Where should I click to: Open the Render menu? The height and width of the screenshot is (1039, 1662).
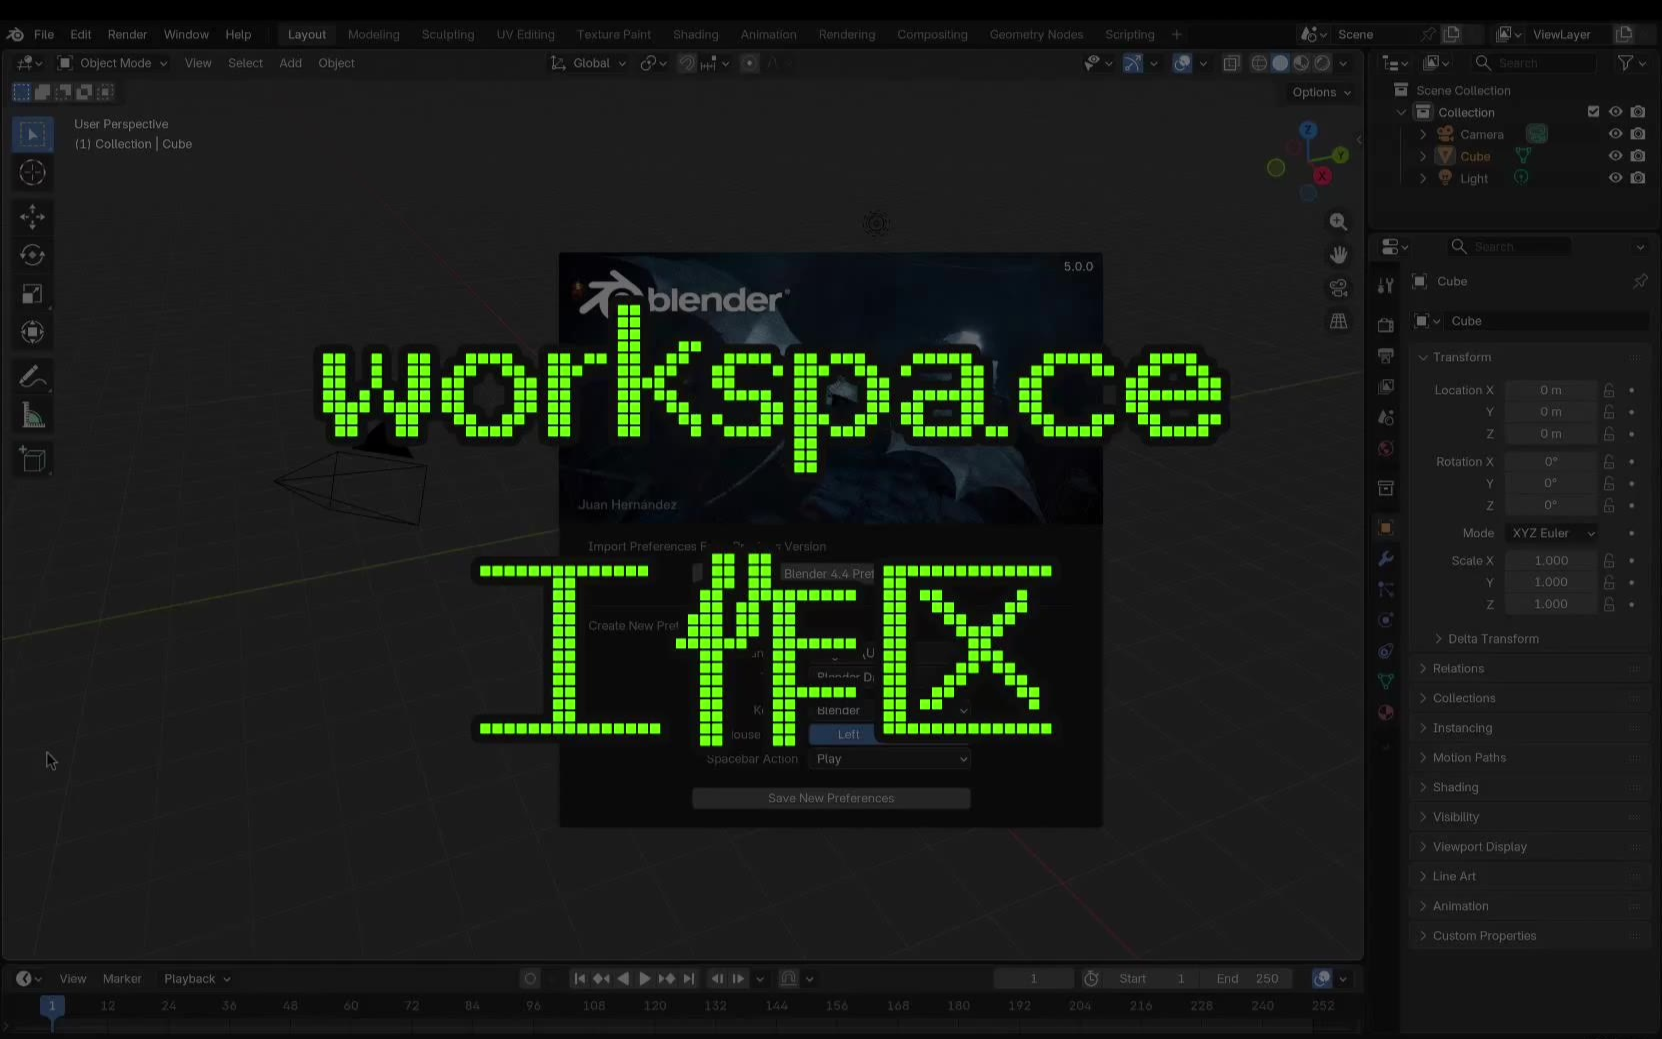(127, 34)
